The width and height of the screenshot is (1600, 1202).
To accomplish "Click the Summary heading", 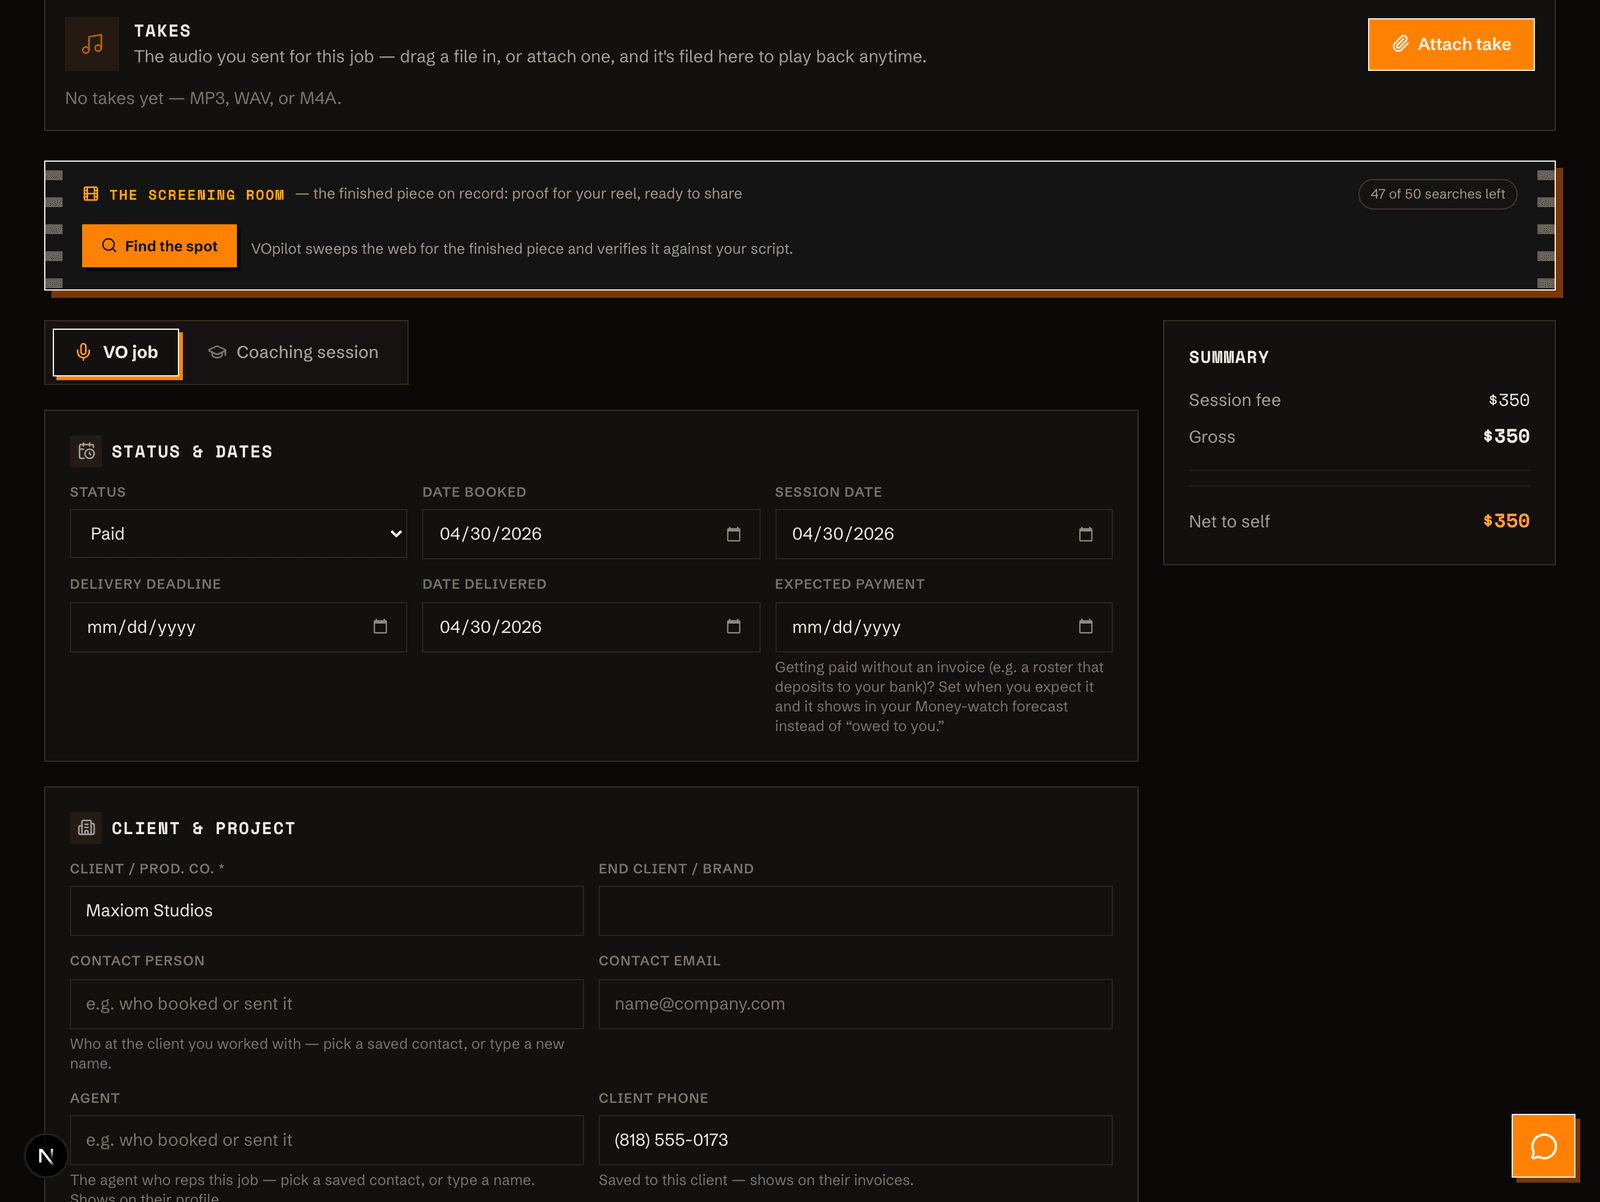I will (x=1229, y=357).
